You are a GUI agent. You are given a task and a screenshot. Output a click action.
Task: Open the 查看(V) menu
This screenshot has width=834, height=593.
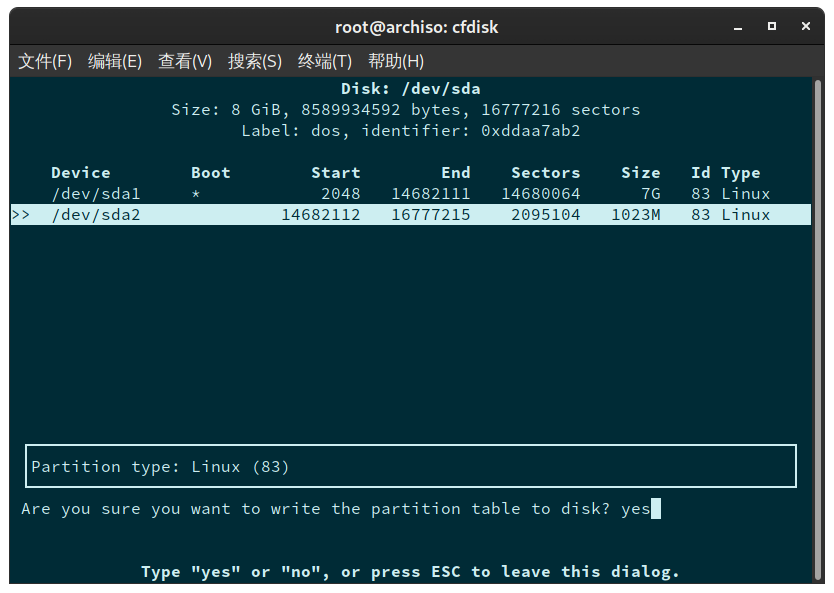coord(184,61)
